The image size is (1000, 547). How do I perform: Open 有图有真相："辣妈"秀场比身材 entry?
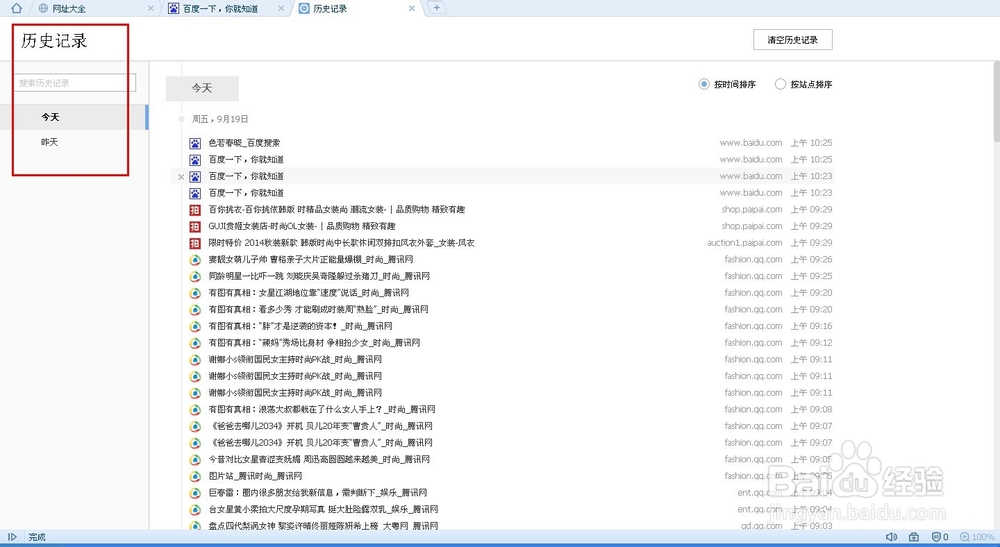314,342
